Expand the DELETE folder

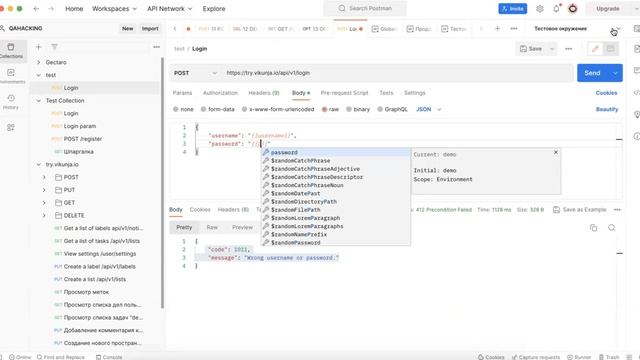[44, 216]
